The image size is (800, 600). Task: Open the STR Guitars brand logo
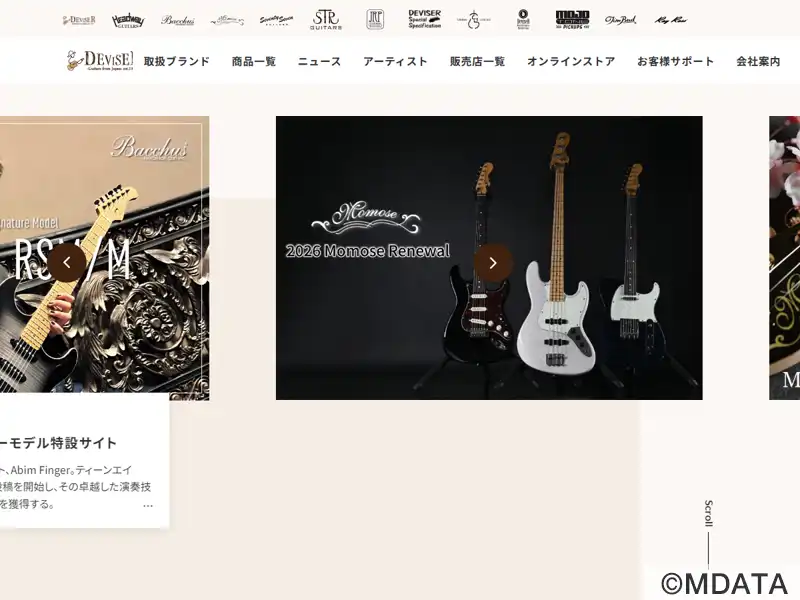[326, 20]
